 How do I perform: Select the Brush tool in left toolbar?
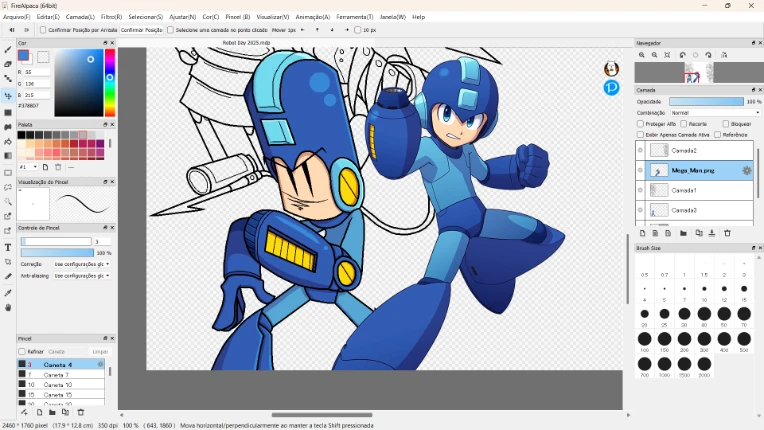click(8, 50)
